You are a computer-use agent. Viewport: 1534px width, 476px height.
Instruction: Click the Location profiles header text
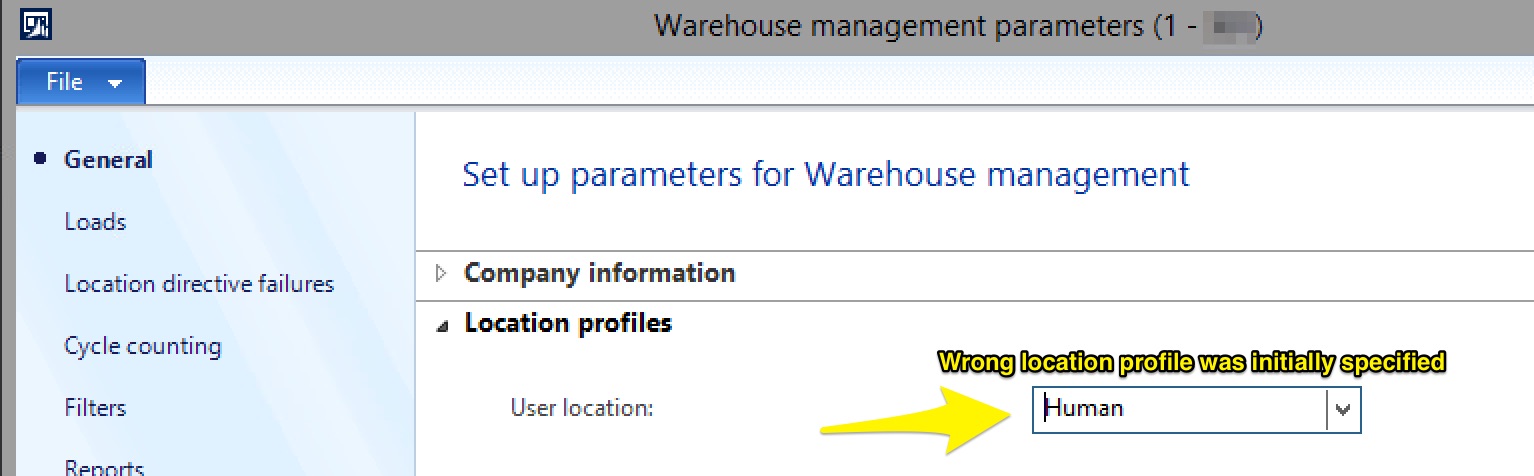point(568,323)
